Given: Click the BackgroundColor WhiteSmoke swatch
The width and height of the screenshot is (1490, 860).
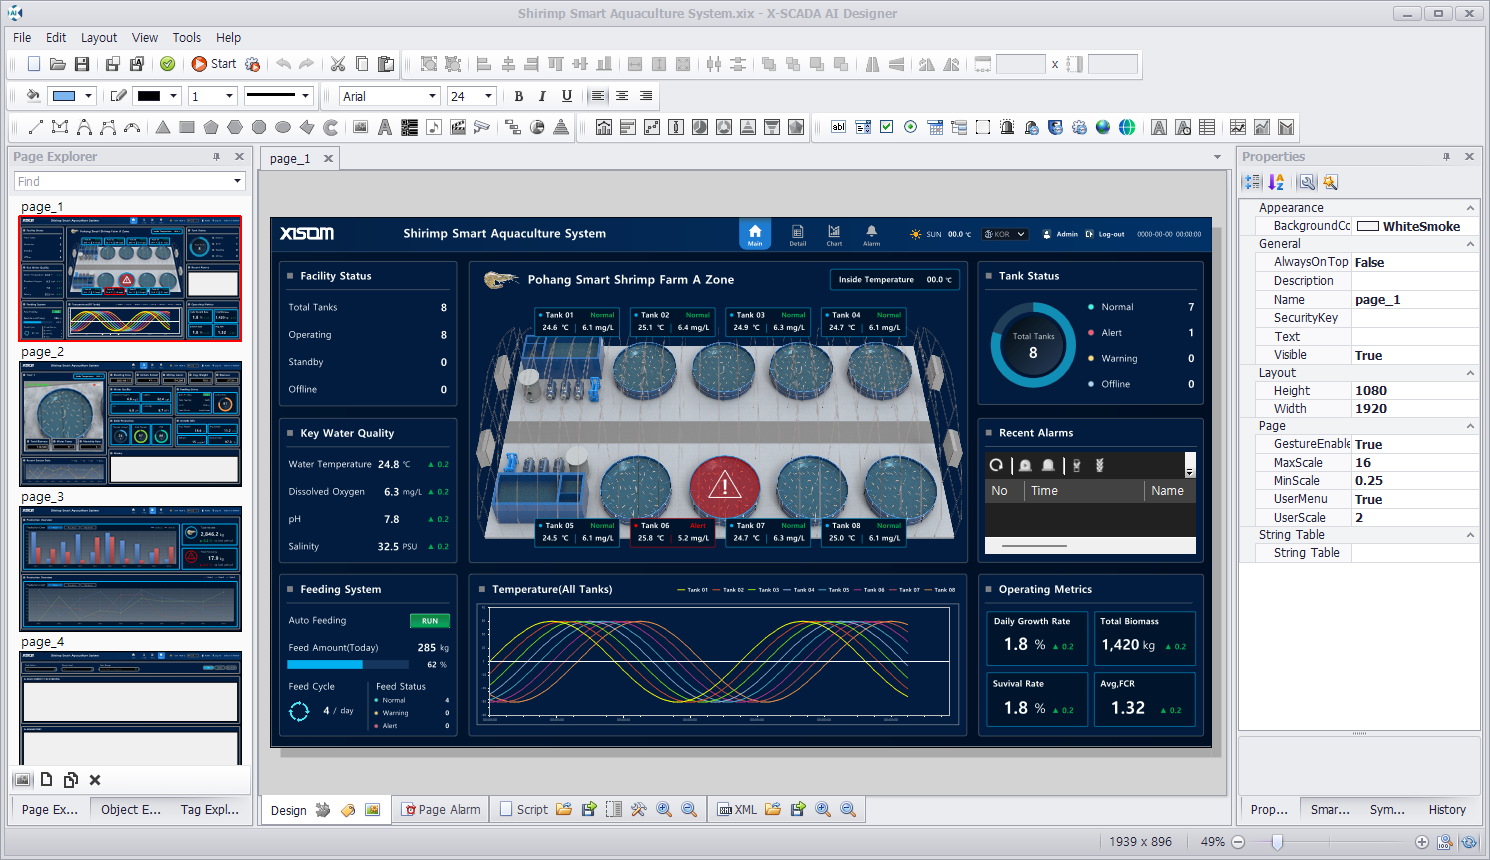Looking at the screenshot, I should pos(1367,226).
